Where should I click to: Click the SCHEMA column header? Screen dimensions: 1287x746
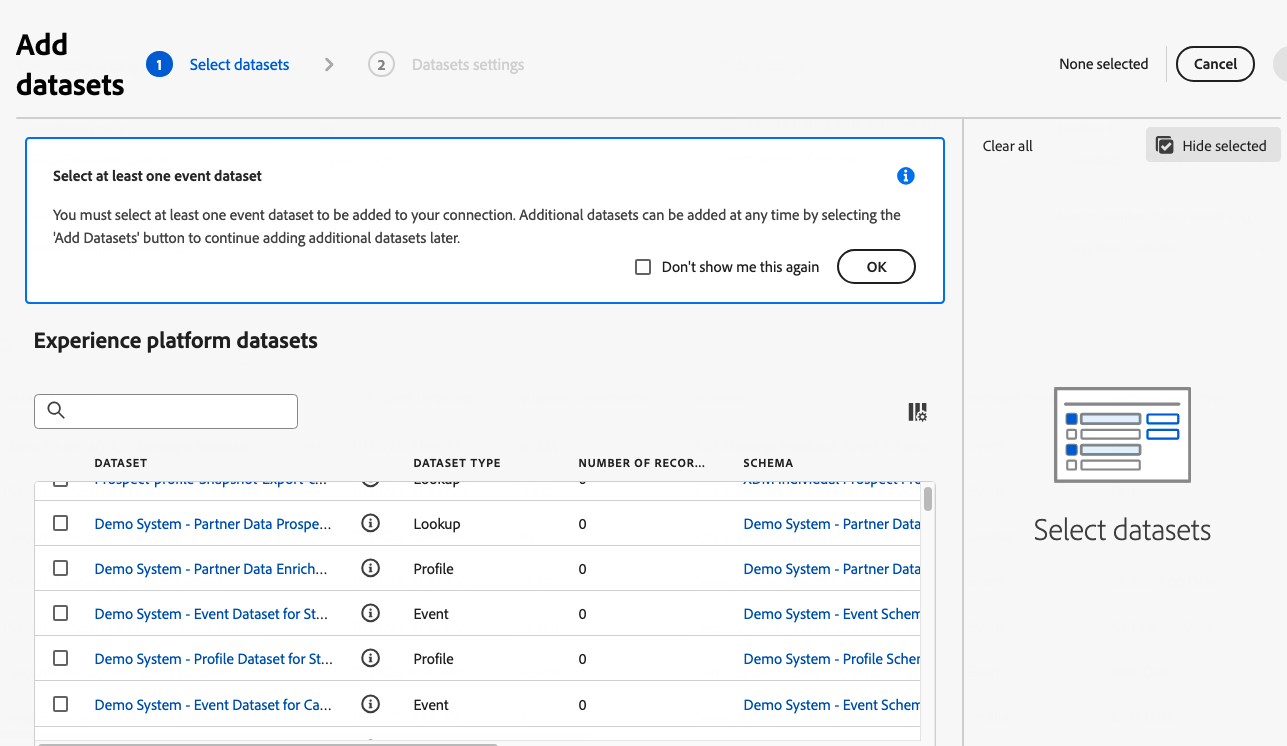pos(768,463)
